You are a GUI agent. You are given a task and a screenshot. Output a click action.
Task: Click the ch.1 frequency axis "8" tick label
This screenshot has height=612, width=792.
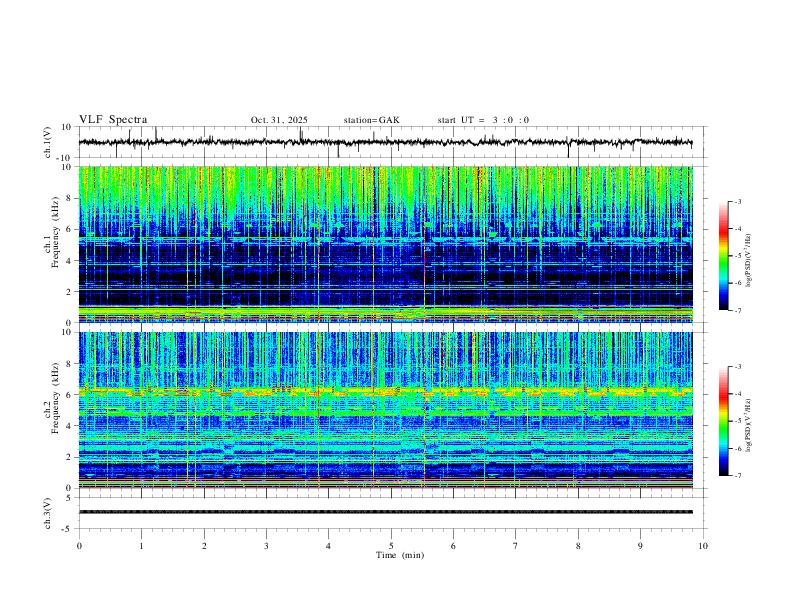(x=69, y=198)
